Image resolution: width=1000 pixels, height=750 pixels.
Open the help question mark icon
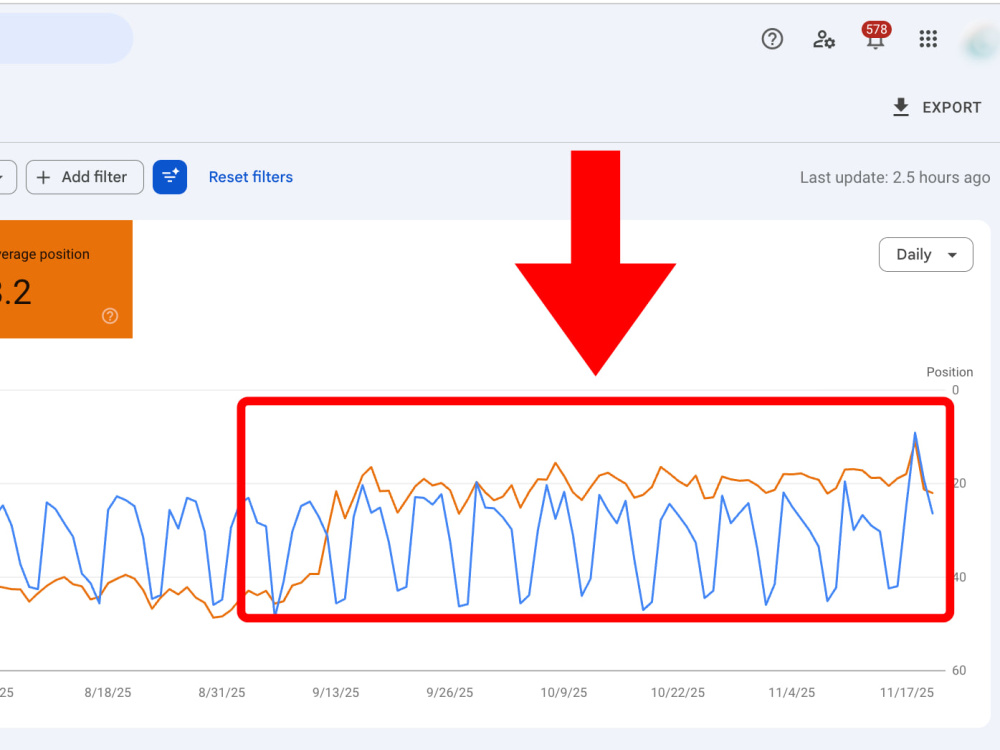point(772,39)
